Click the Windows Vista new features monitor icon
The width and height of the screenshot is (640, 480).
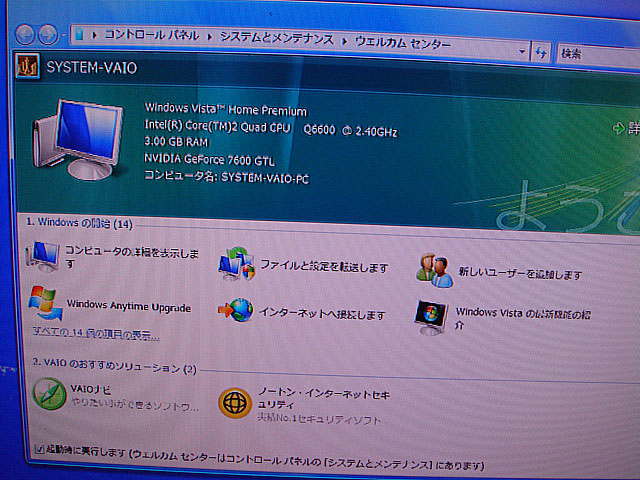point(431,318)
